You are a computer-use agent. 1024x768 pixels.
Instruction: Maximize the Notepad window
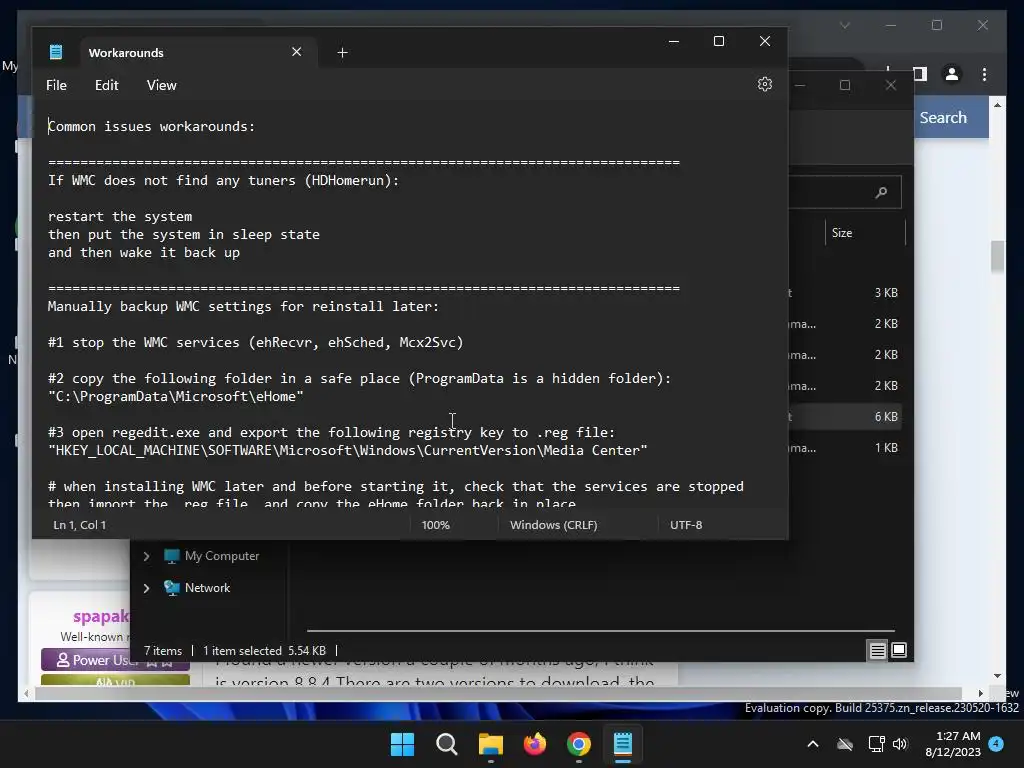click(719, 41)
